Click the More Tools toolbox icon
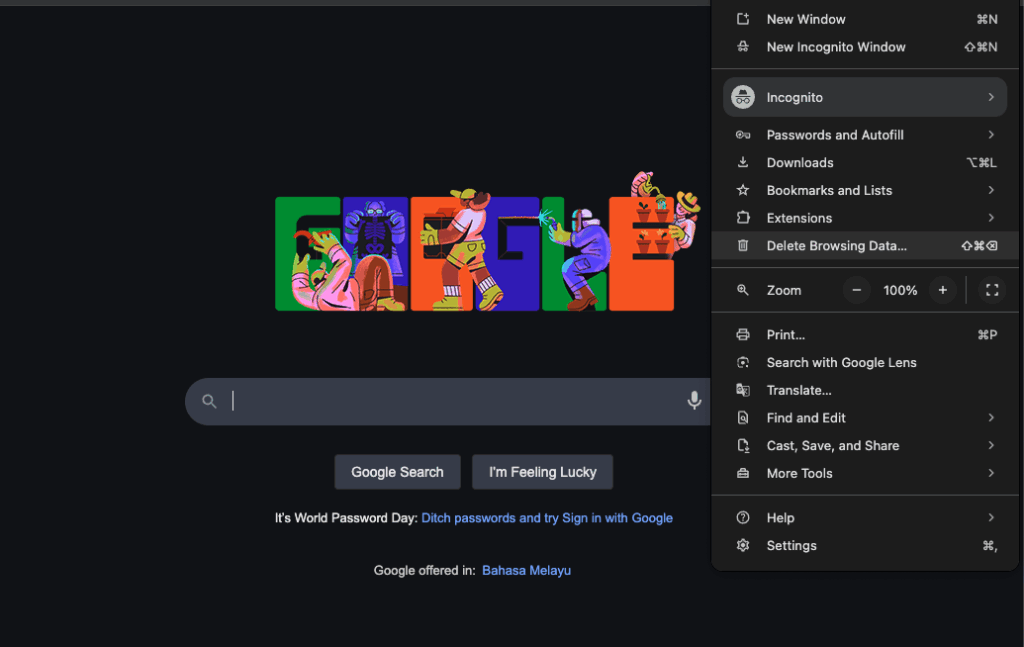The height and width of the screenshot is (647, 1024). point(743,473)
